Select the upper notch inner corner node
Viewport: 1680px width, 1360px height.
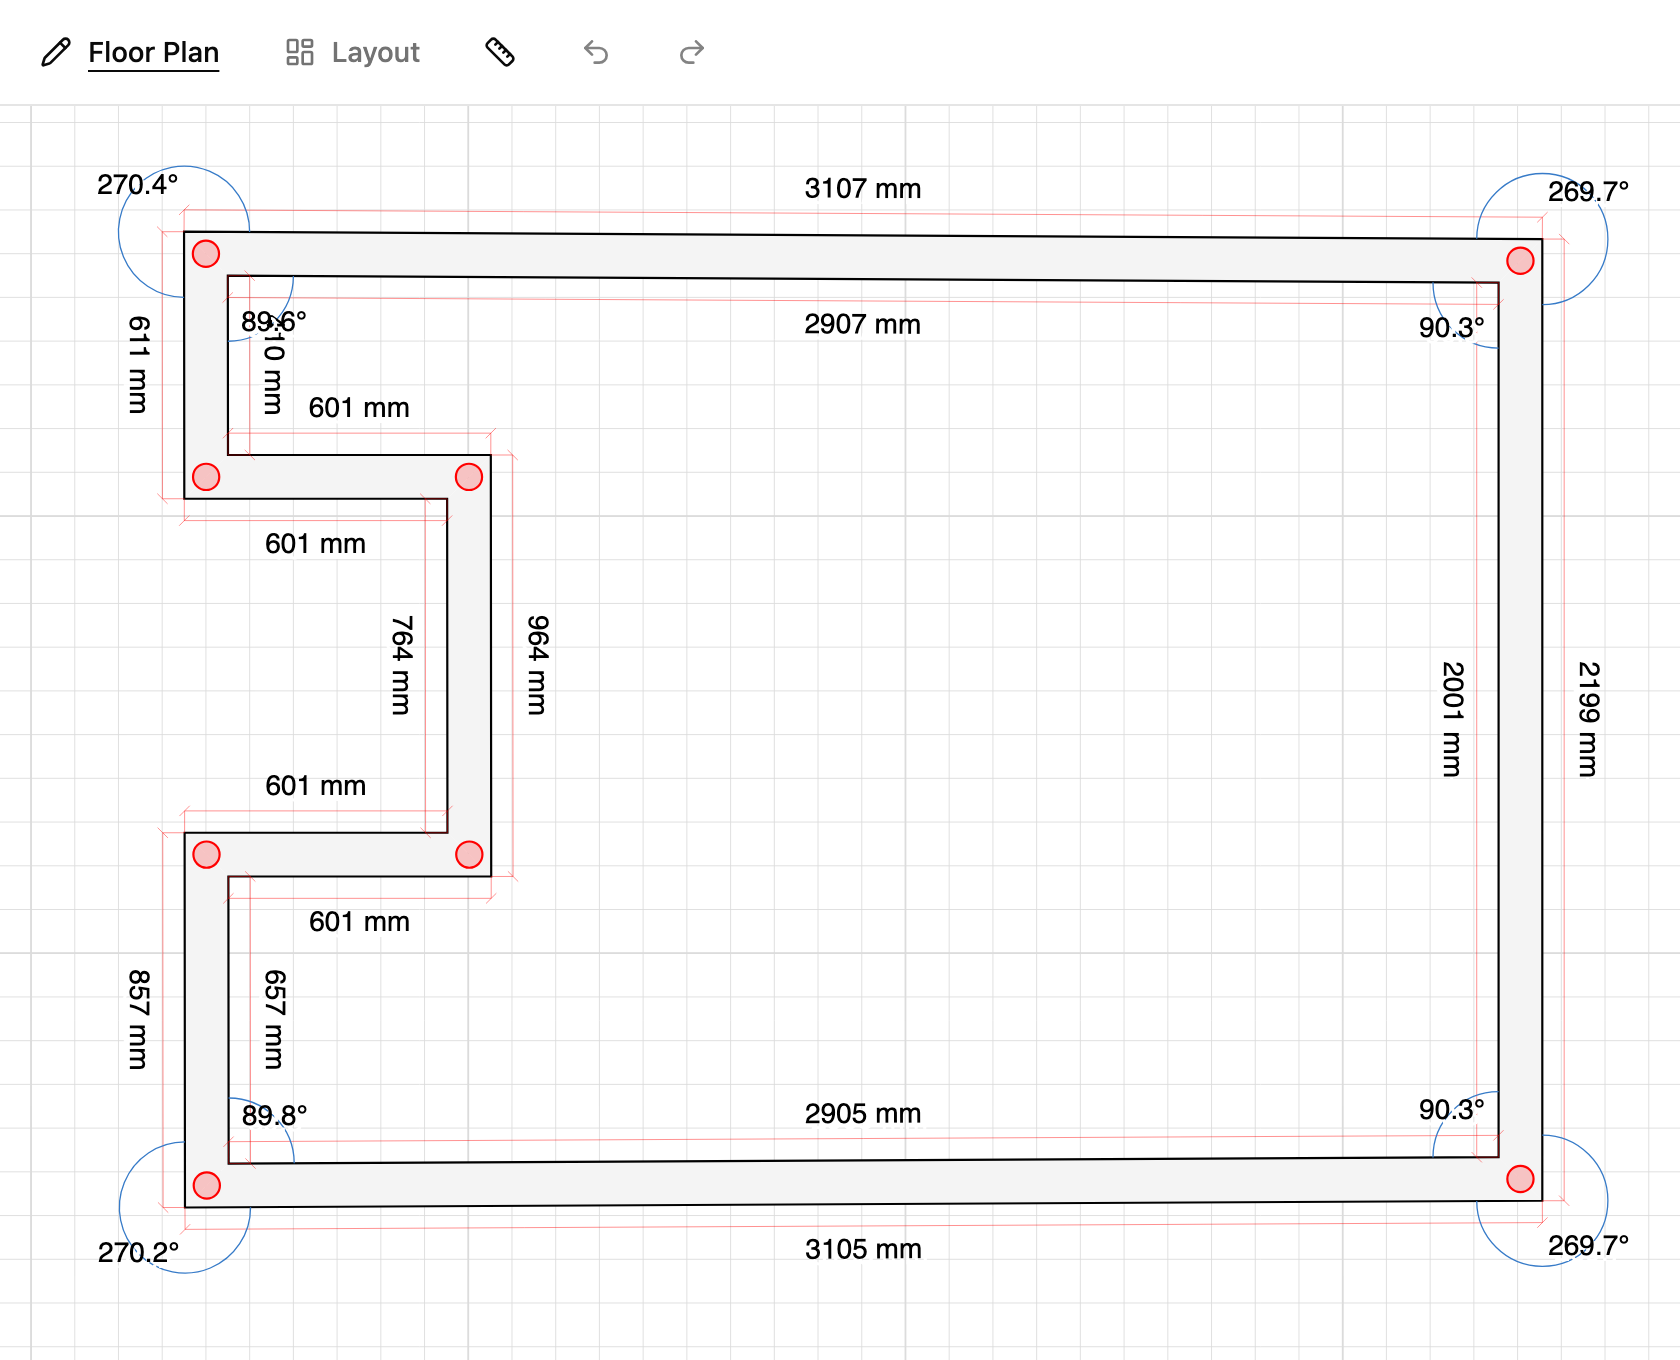(x=469, y=477)
